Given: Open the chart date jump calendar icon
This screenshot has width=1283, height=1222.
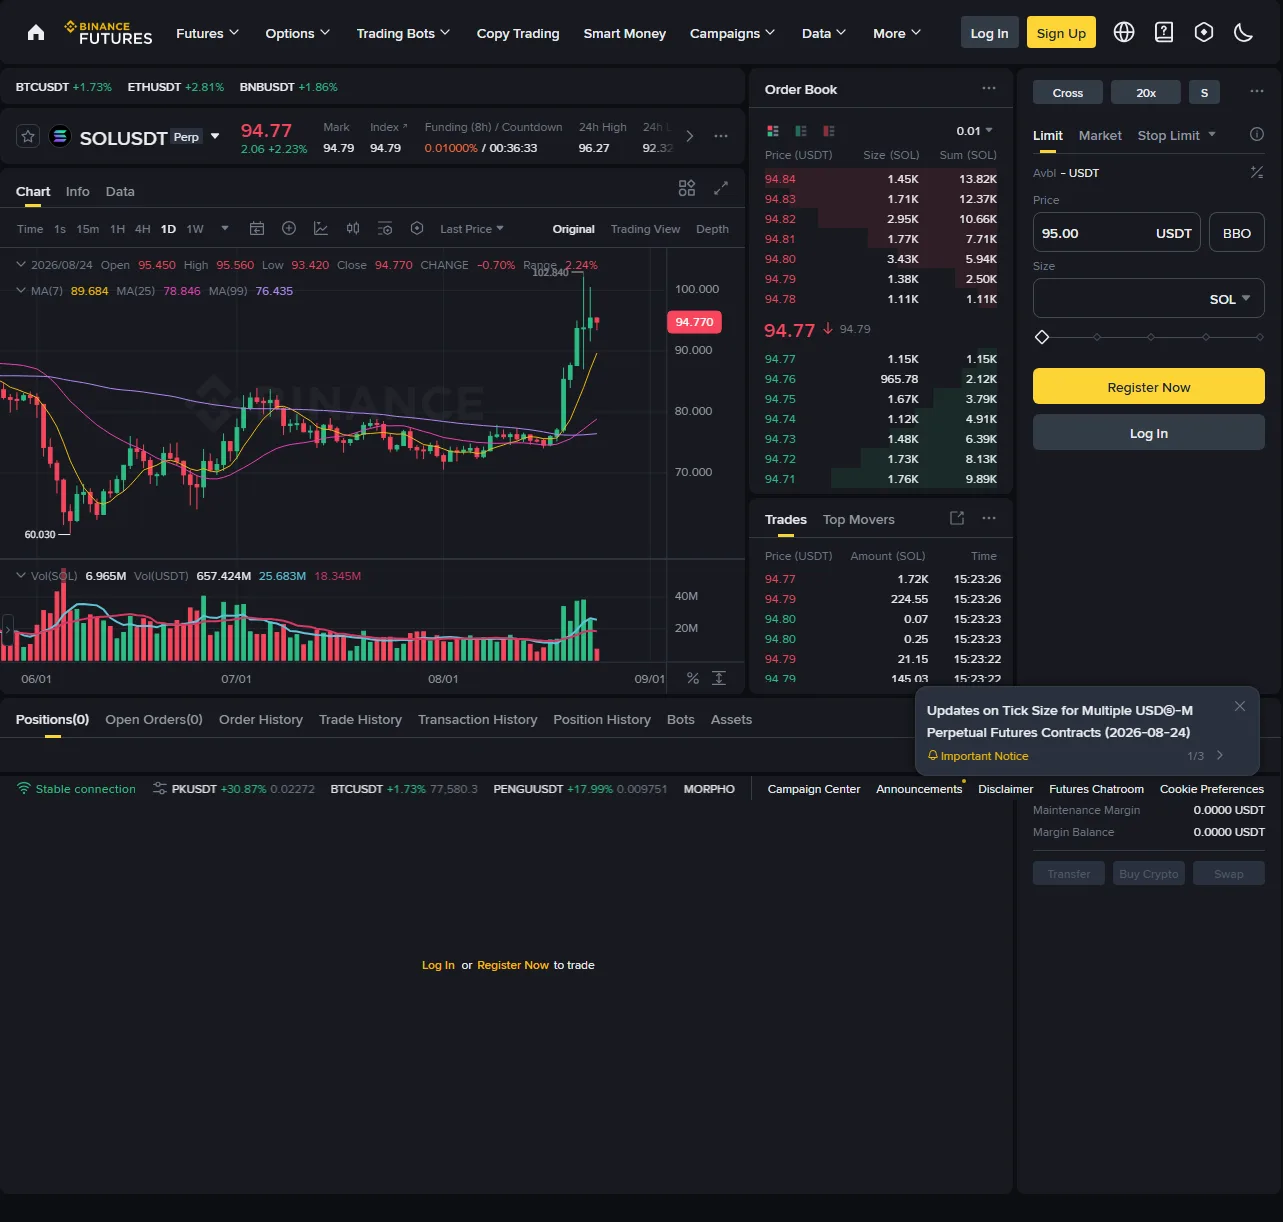Looking at the screenshot, I should [257, 229].
